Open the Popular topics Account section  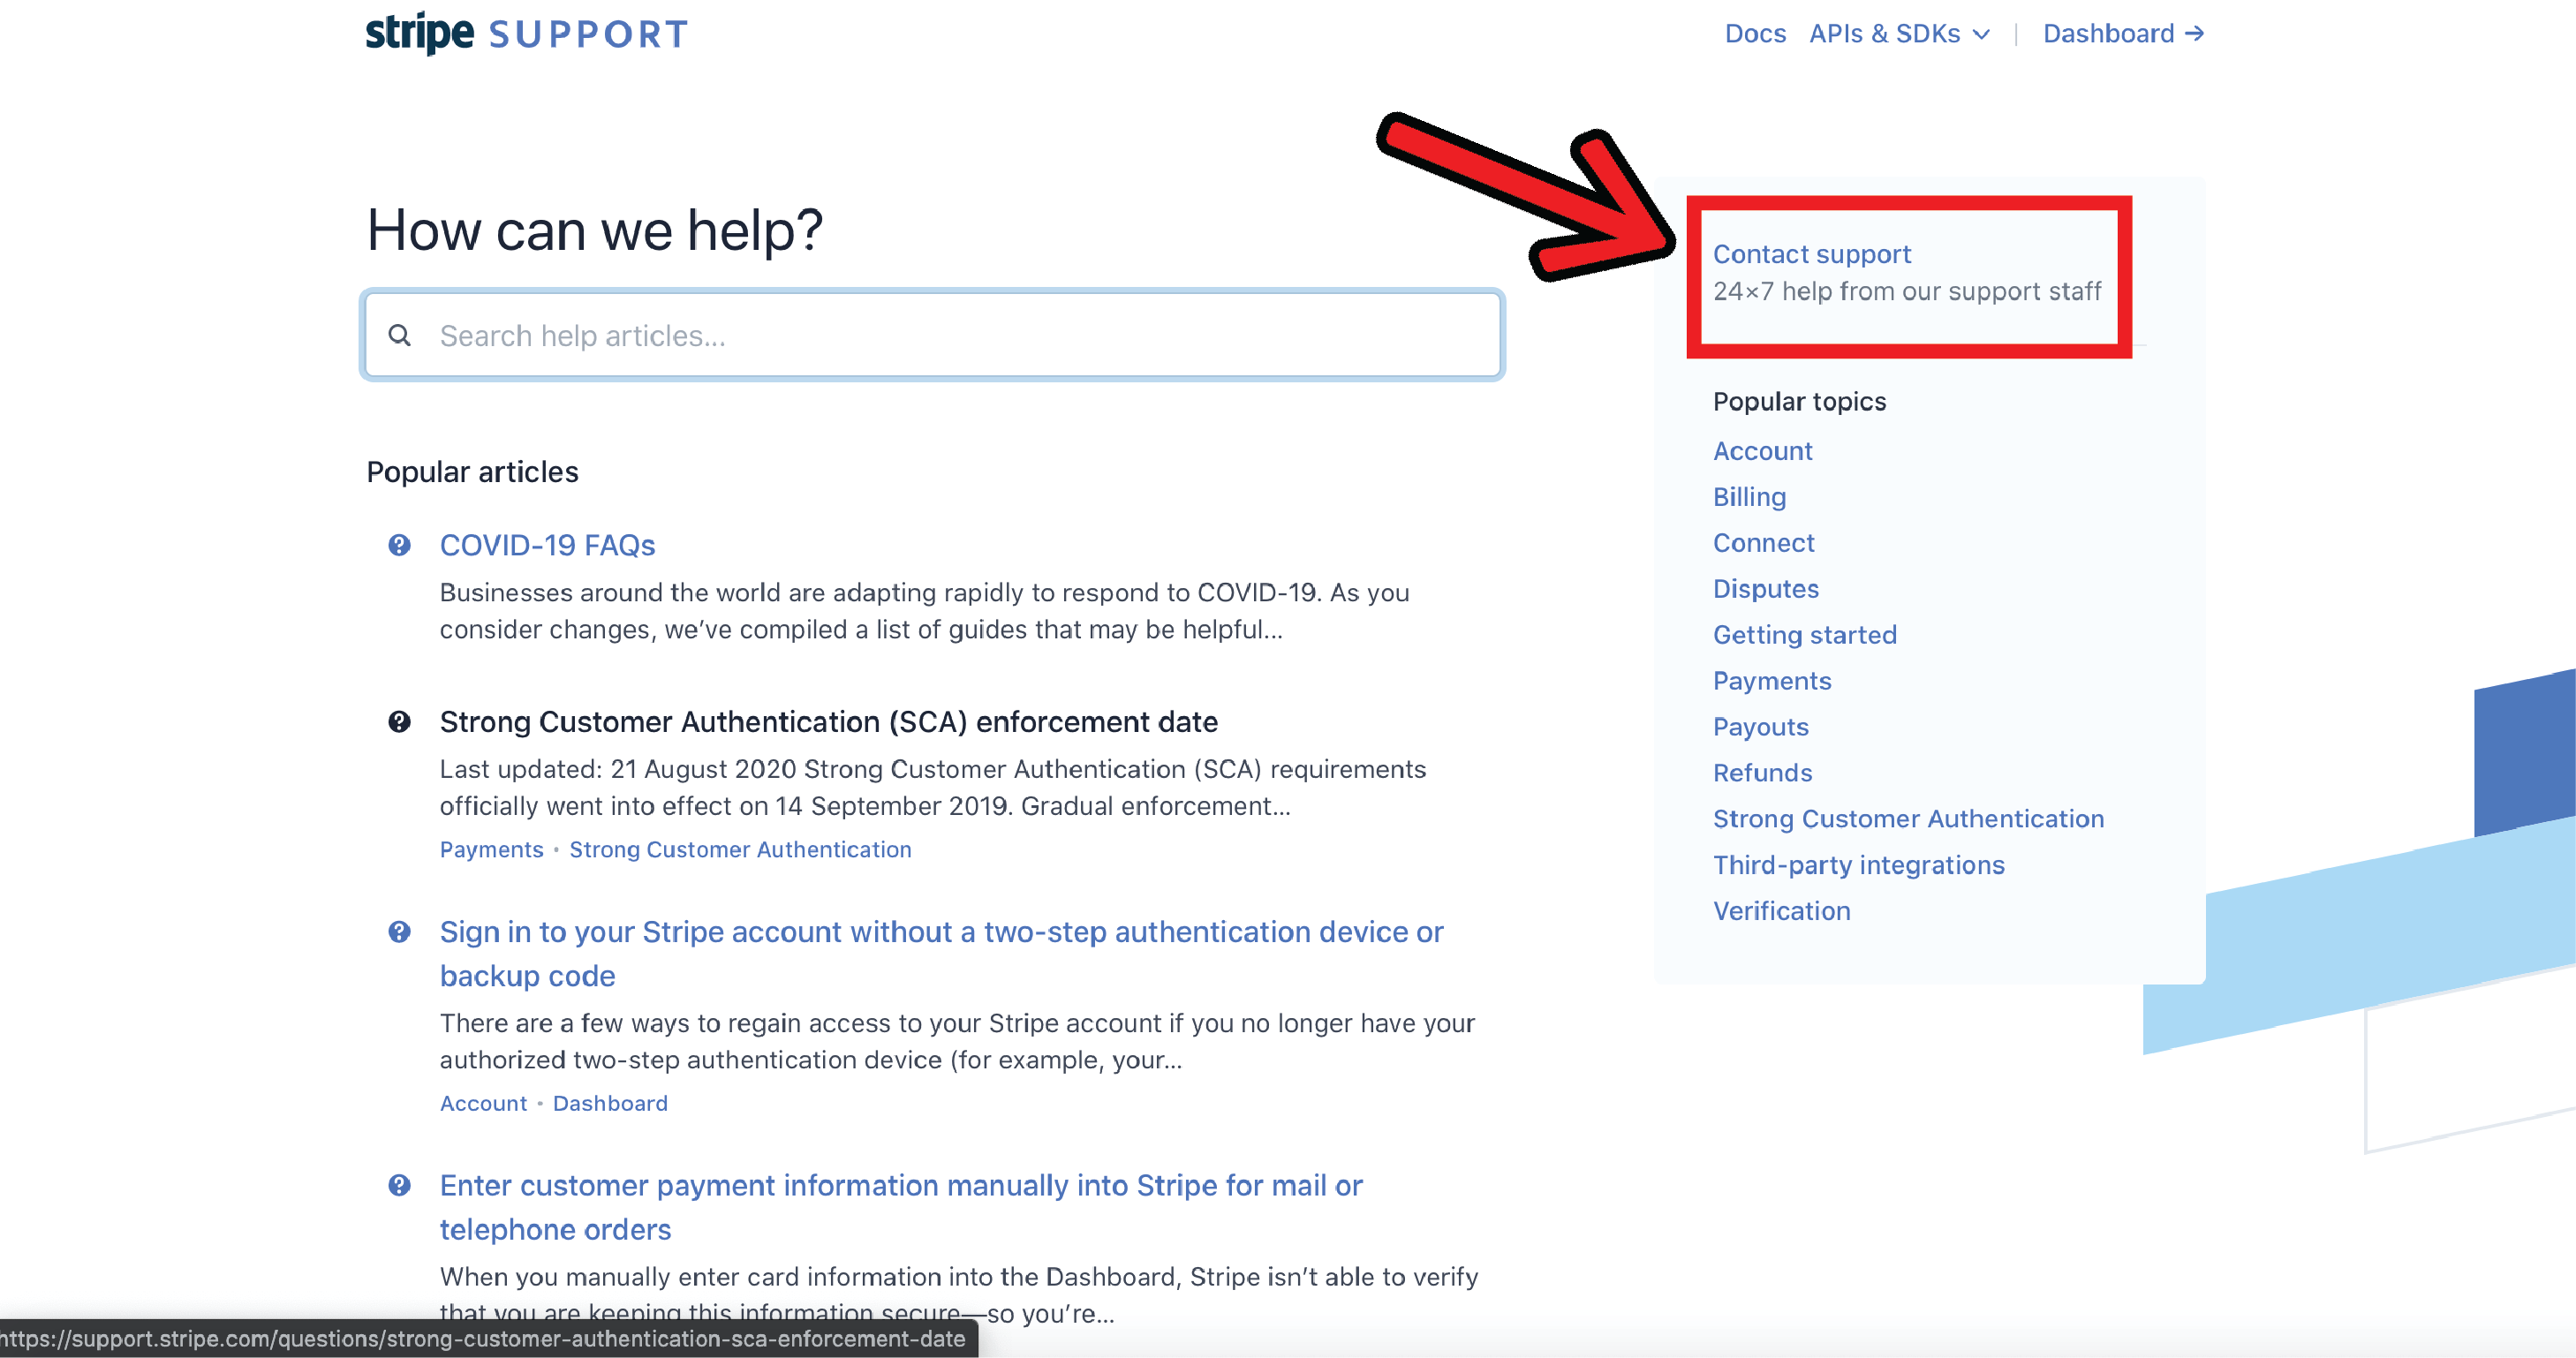pos(1762,451)
